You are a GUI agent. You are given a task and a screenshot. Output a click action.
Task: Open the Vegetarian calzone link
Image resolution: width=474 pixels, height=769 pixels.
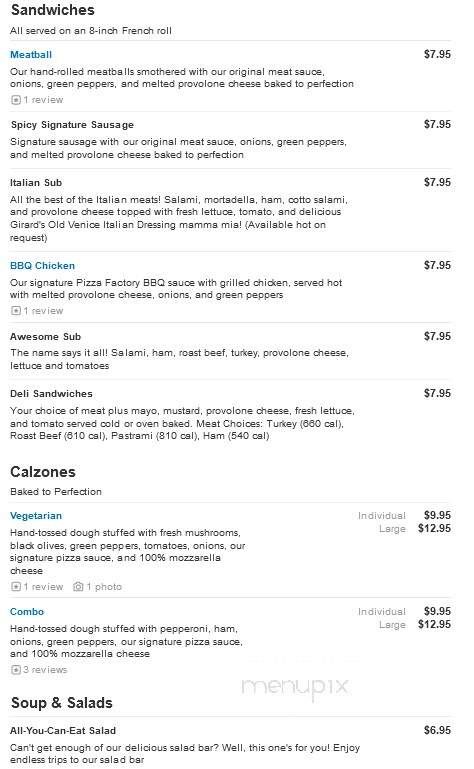pyautogui.click(x=36, y=516)
